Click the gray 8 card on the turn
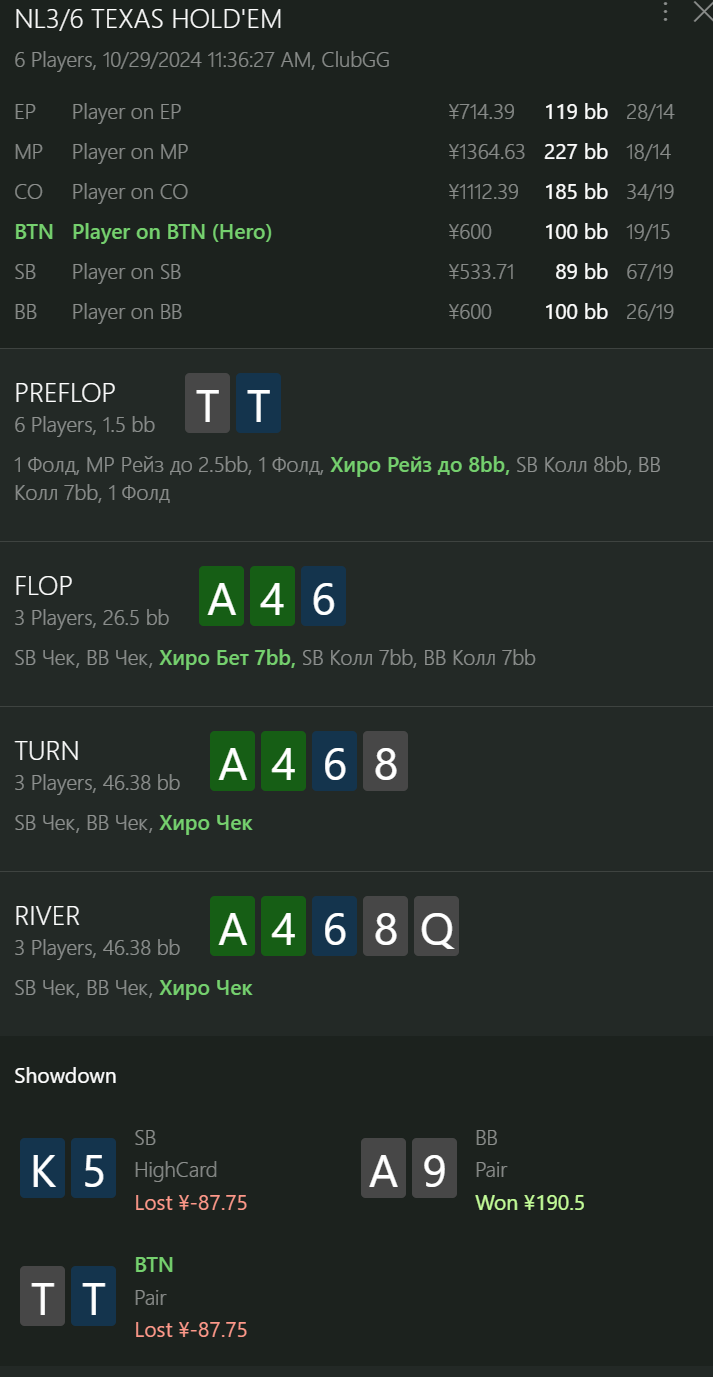The width and height of the screenshot is (713, 1377). [x=385, y=762]
